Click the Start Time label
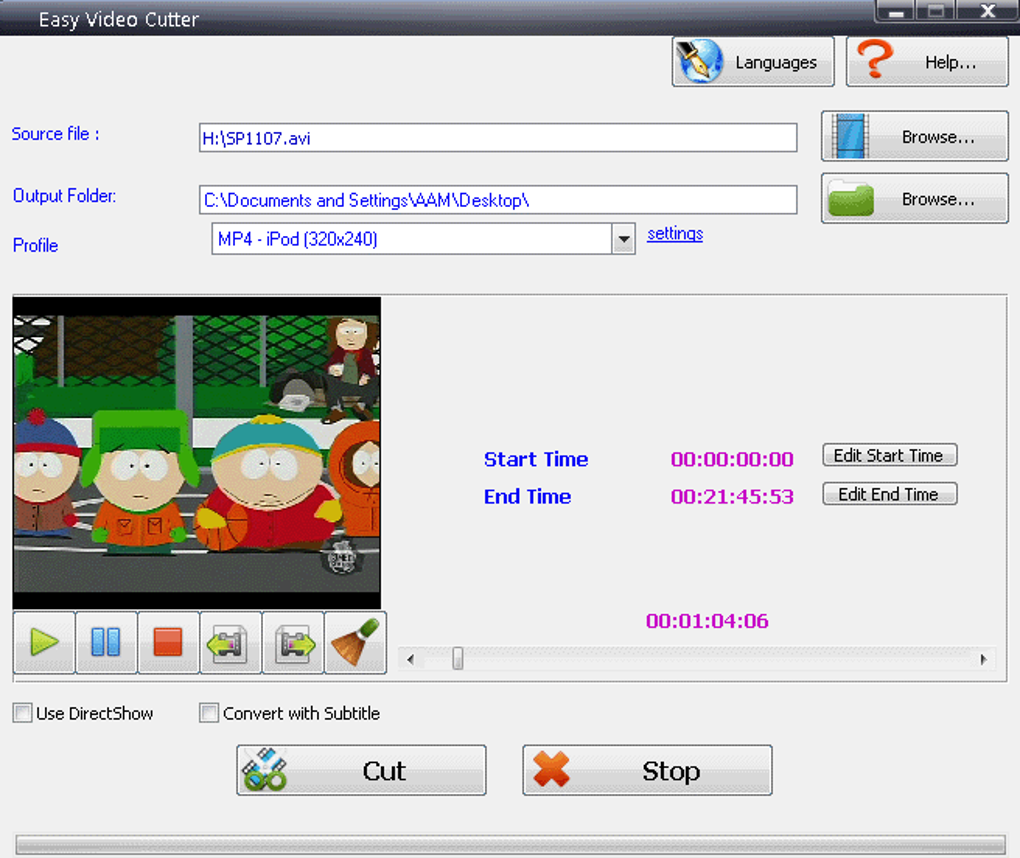This screenshot has width=1020, height=858. (536, 459)
